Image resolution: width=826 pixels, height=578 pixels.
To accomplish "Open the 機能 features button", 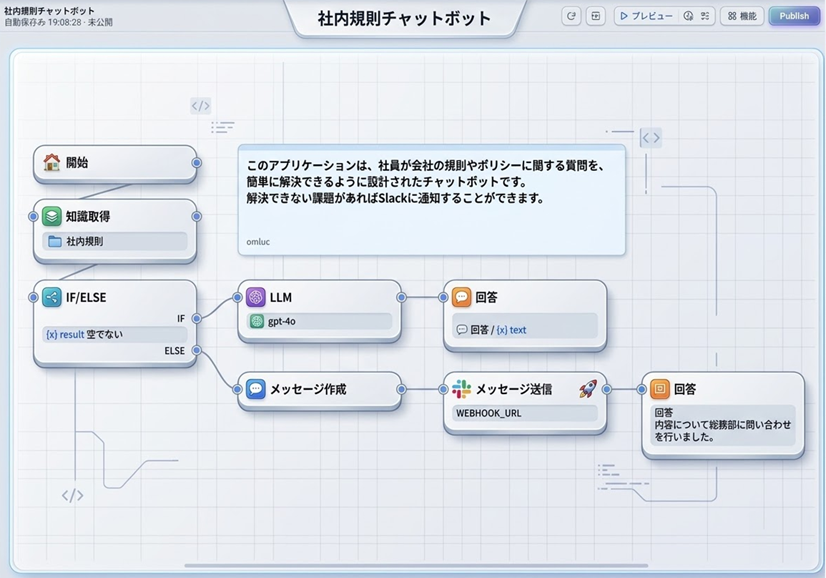I will (x=742, y=16).
